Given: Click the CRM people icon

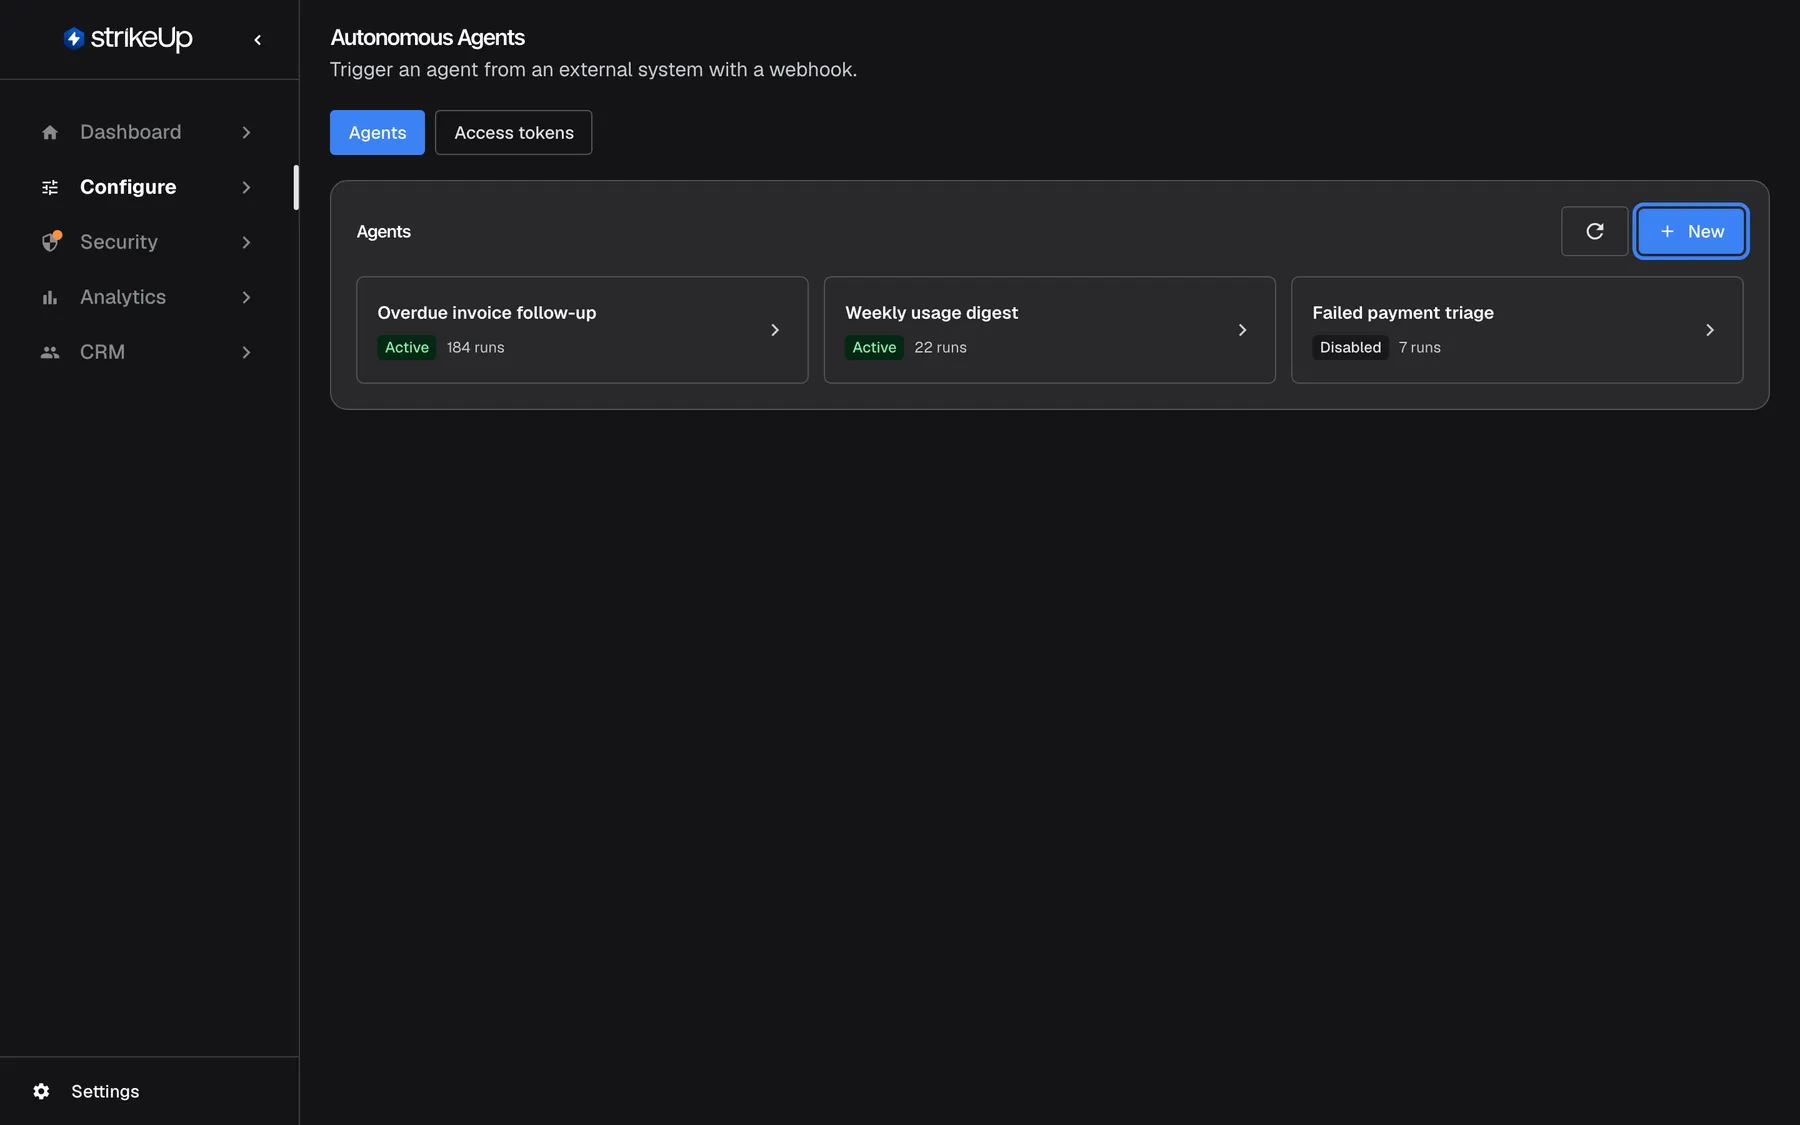Looking at the screenshot, I should pyautogui.click(x=50, y=352).
